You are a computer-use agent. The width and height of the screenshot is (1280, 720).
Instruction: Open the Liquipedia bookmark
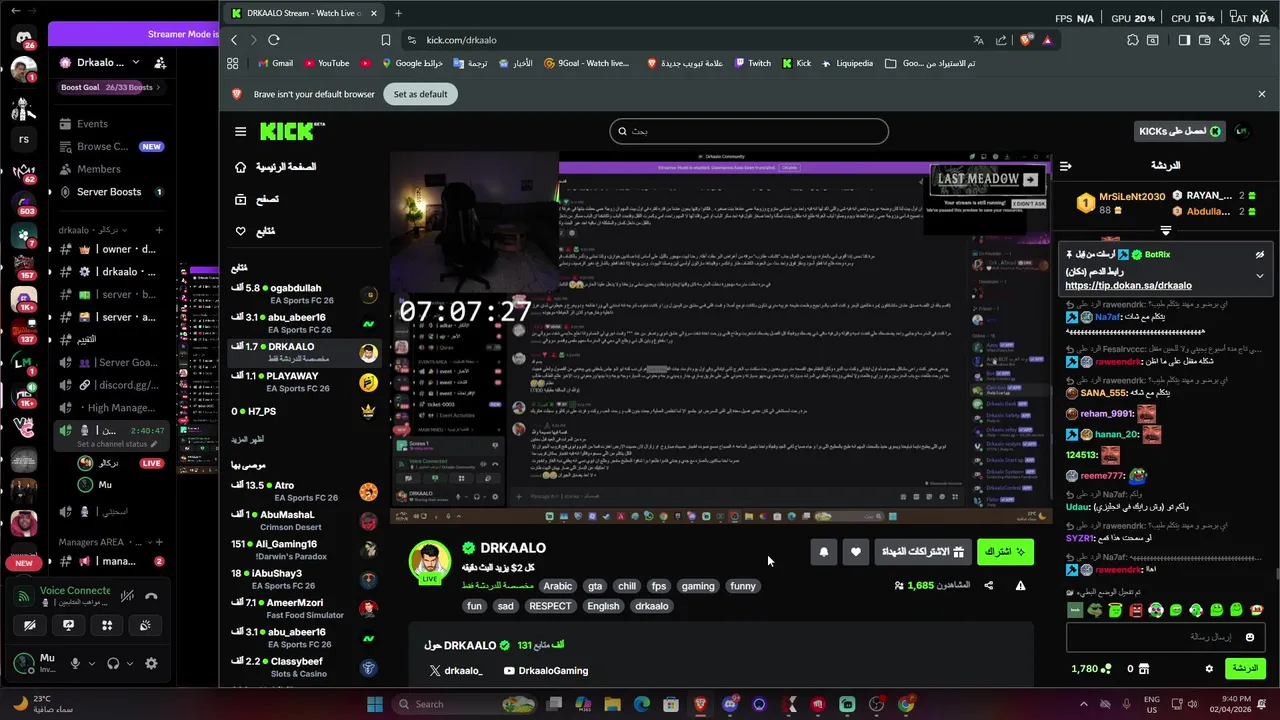(846, 63)
